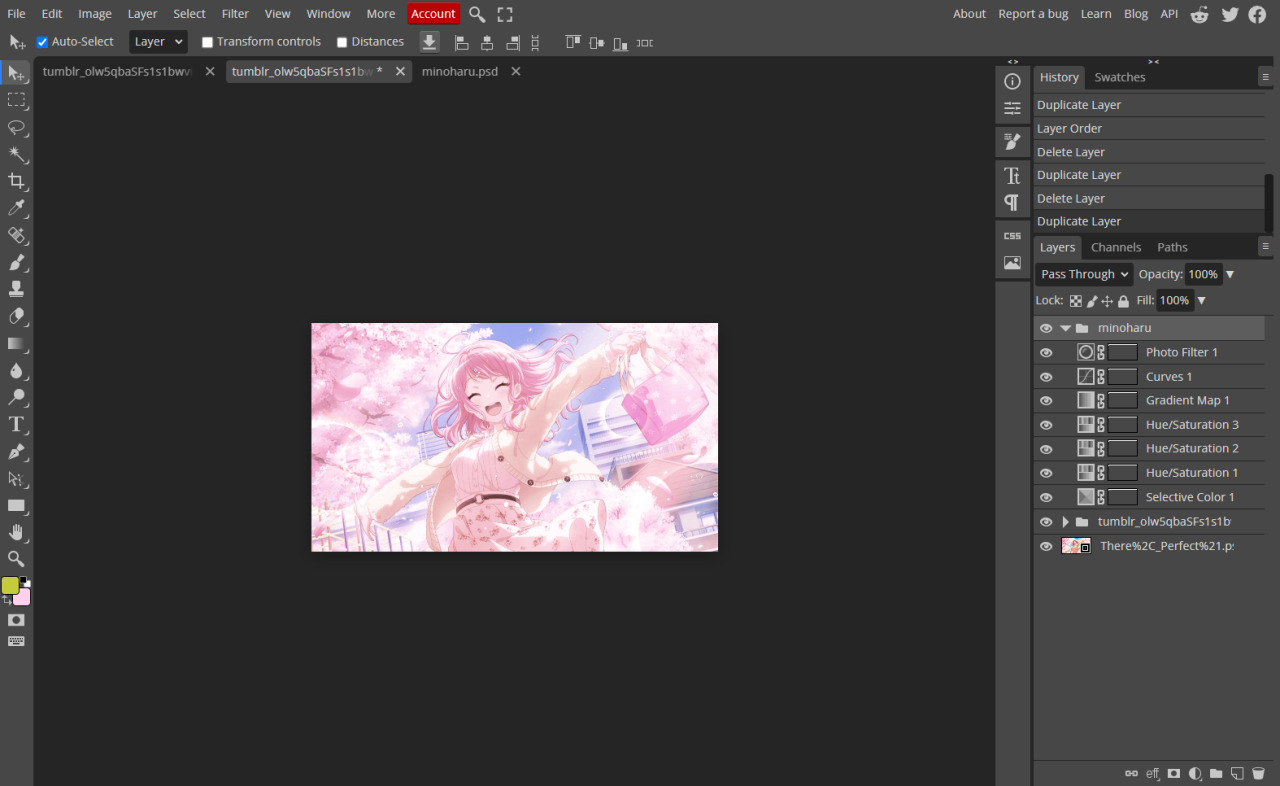The height and width of the screenshot is (786, 1280).
Task: Open the File menu
Action: click(x=17, y=14)
